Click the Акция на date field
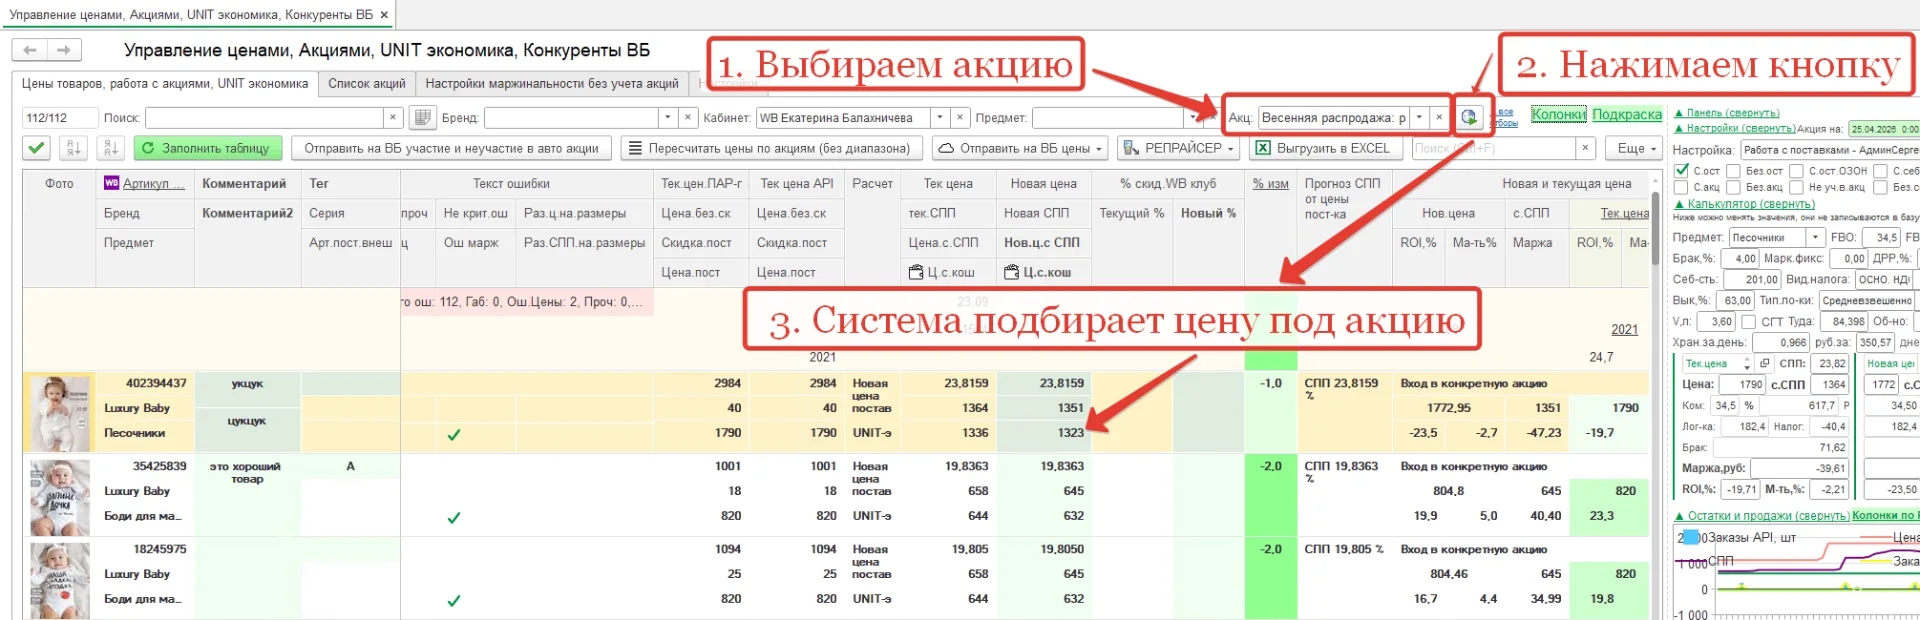 pos(1883,129)
